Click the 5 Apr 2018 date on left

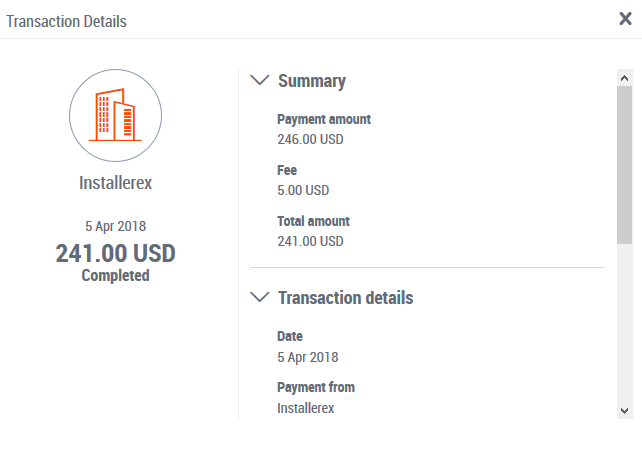point(115,226)
